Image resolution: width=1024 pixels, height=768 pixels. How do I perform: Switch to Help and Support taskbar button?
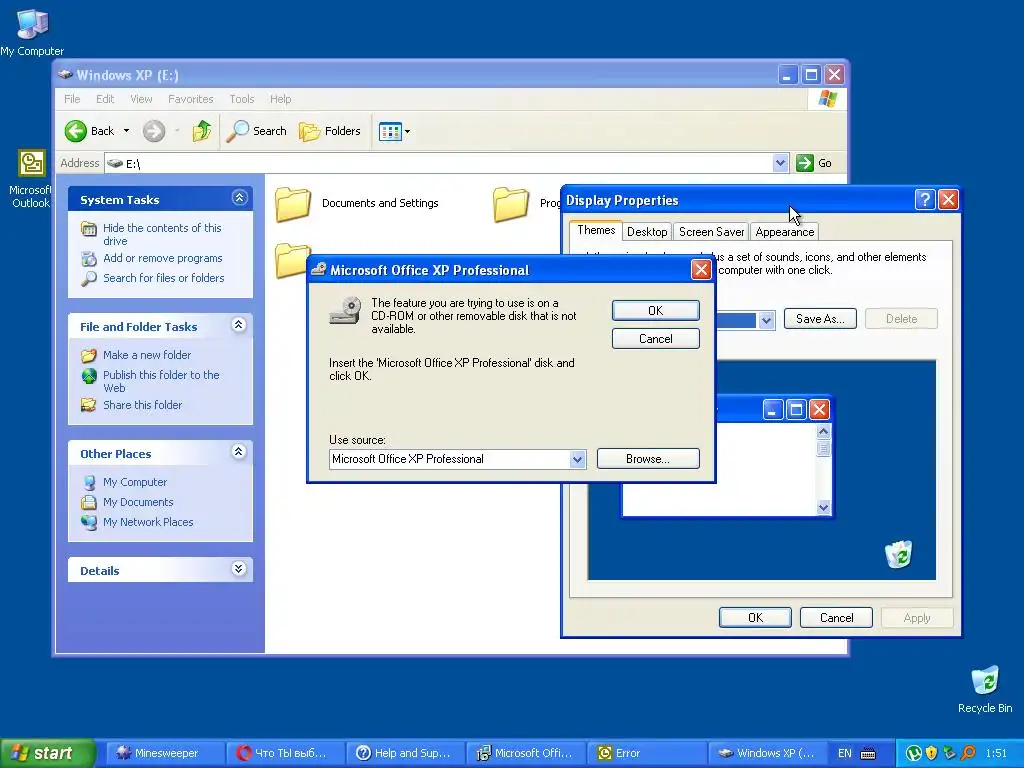point(406,753)
